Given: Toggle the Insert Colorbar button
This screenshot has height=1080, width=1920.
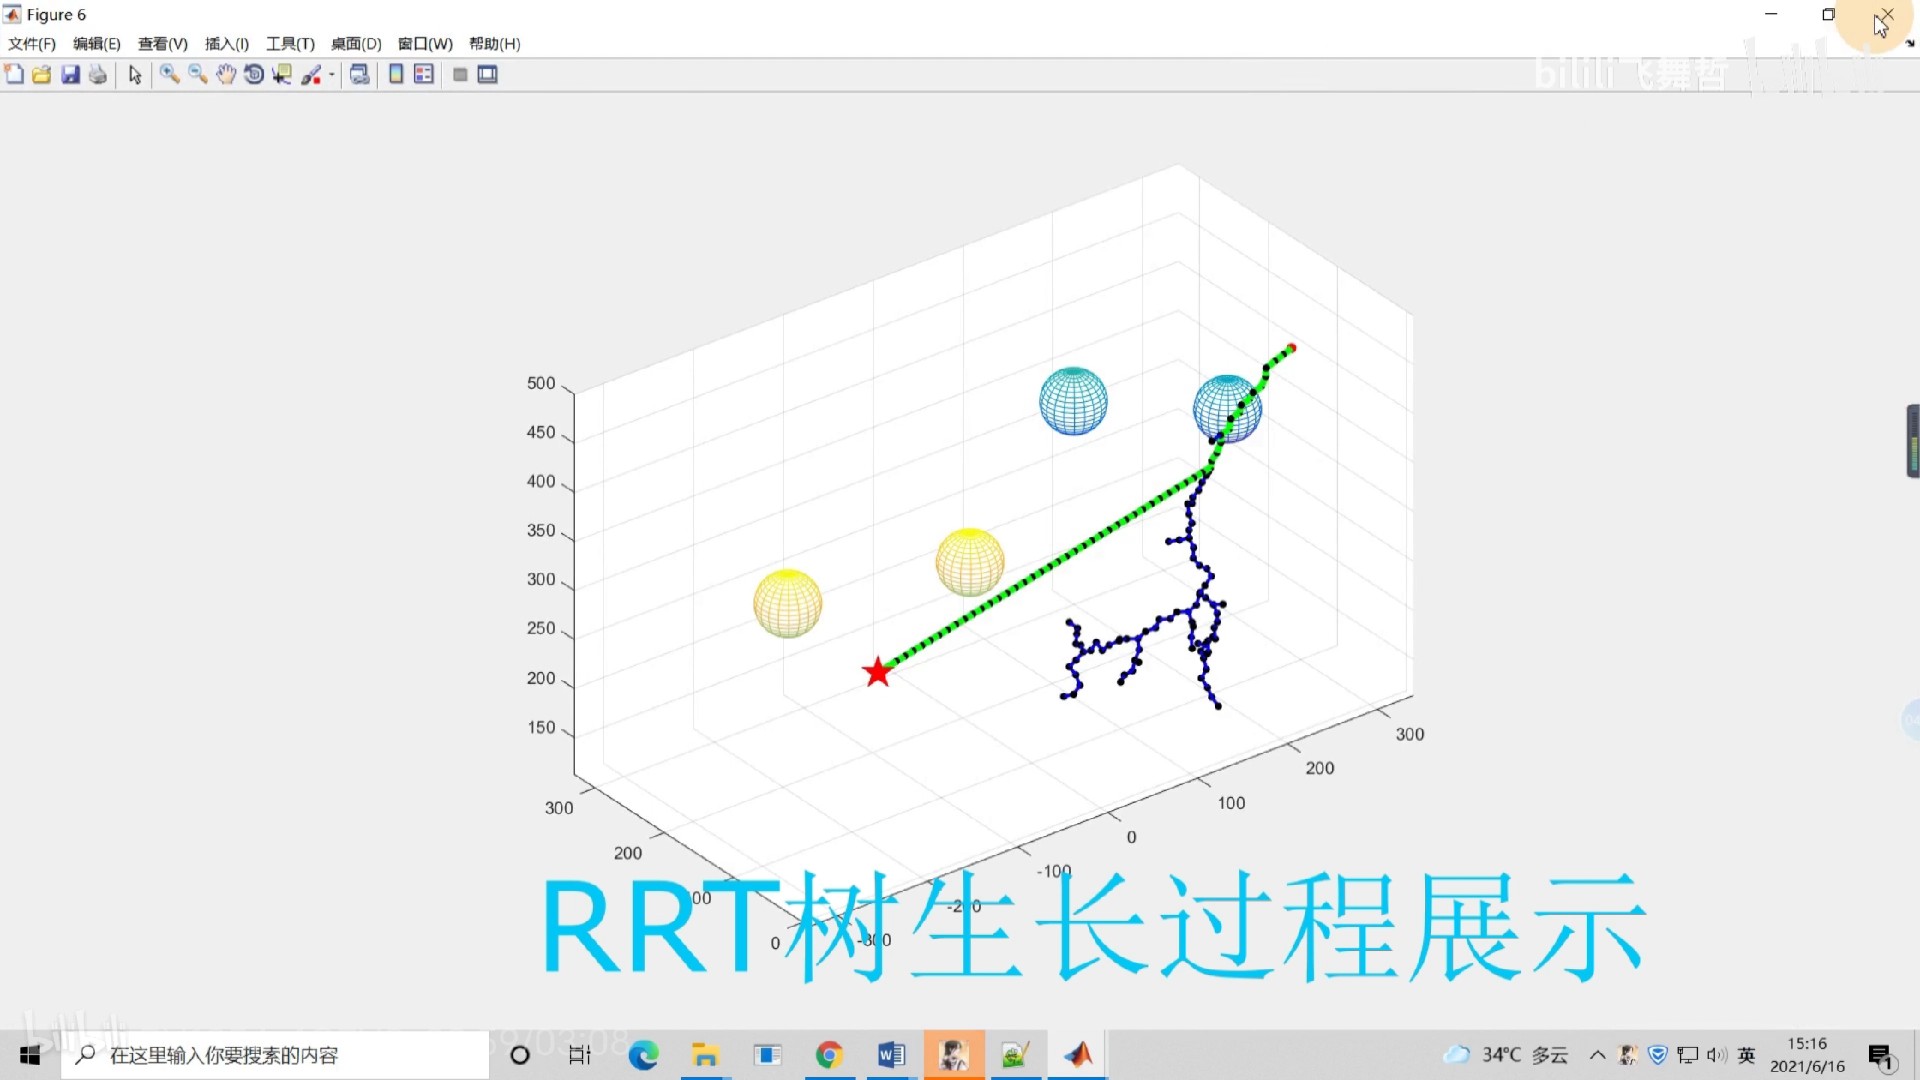Looking at the screenshot, I should [396, 75].
